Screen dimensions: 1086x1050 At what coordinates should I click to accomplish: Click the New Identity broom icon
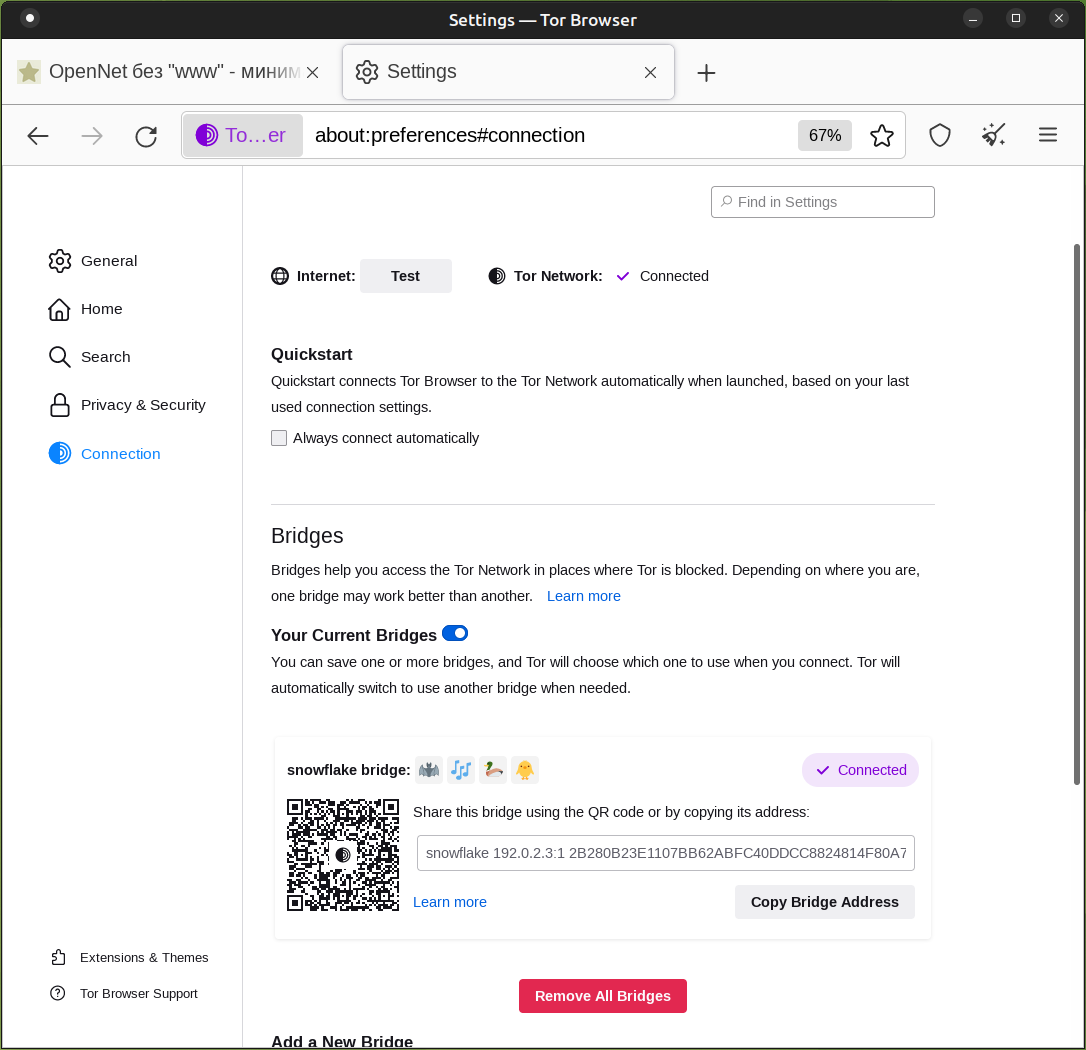click(993, 136)
